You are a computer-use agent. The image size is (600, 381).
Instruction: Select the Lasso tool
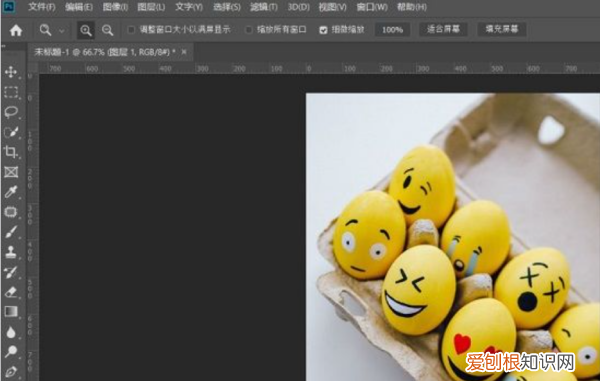(x=11, y=112)
